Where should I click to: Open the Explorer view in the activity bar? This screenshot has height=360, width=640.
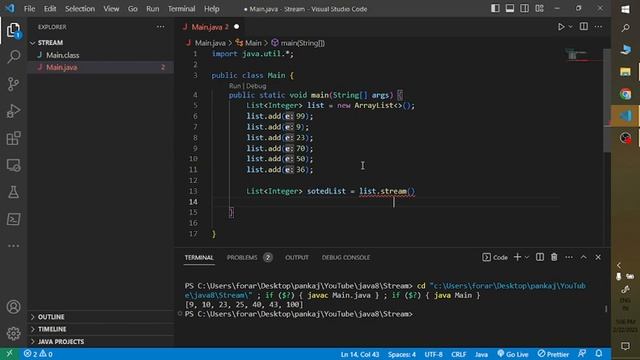[x=13, y=30]
